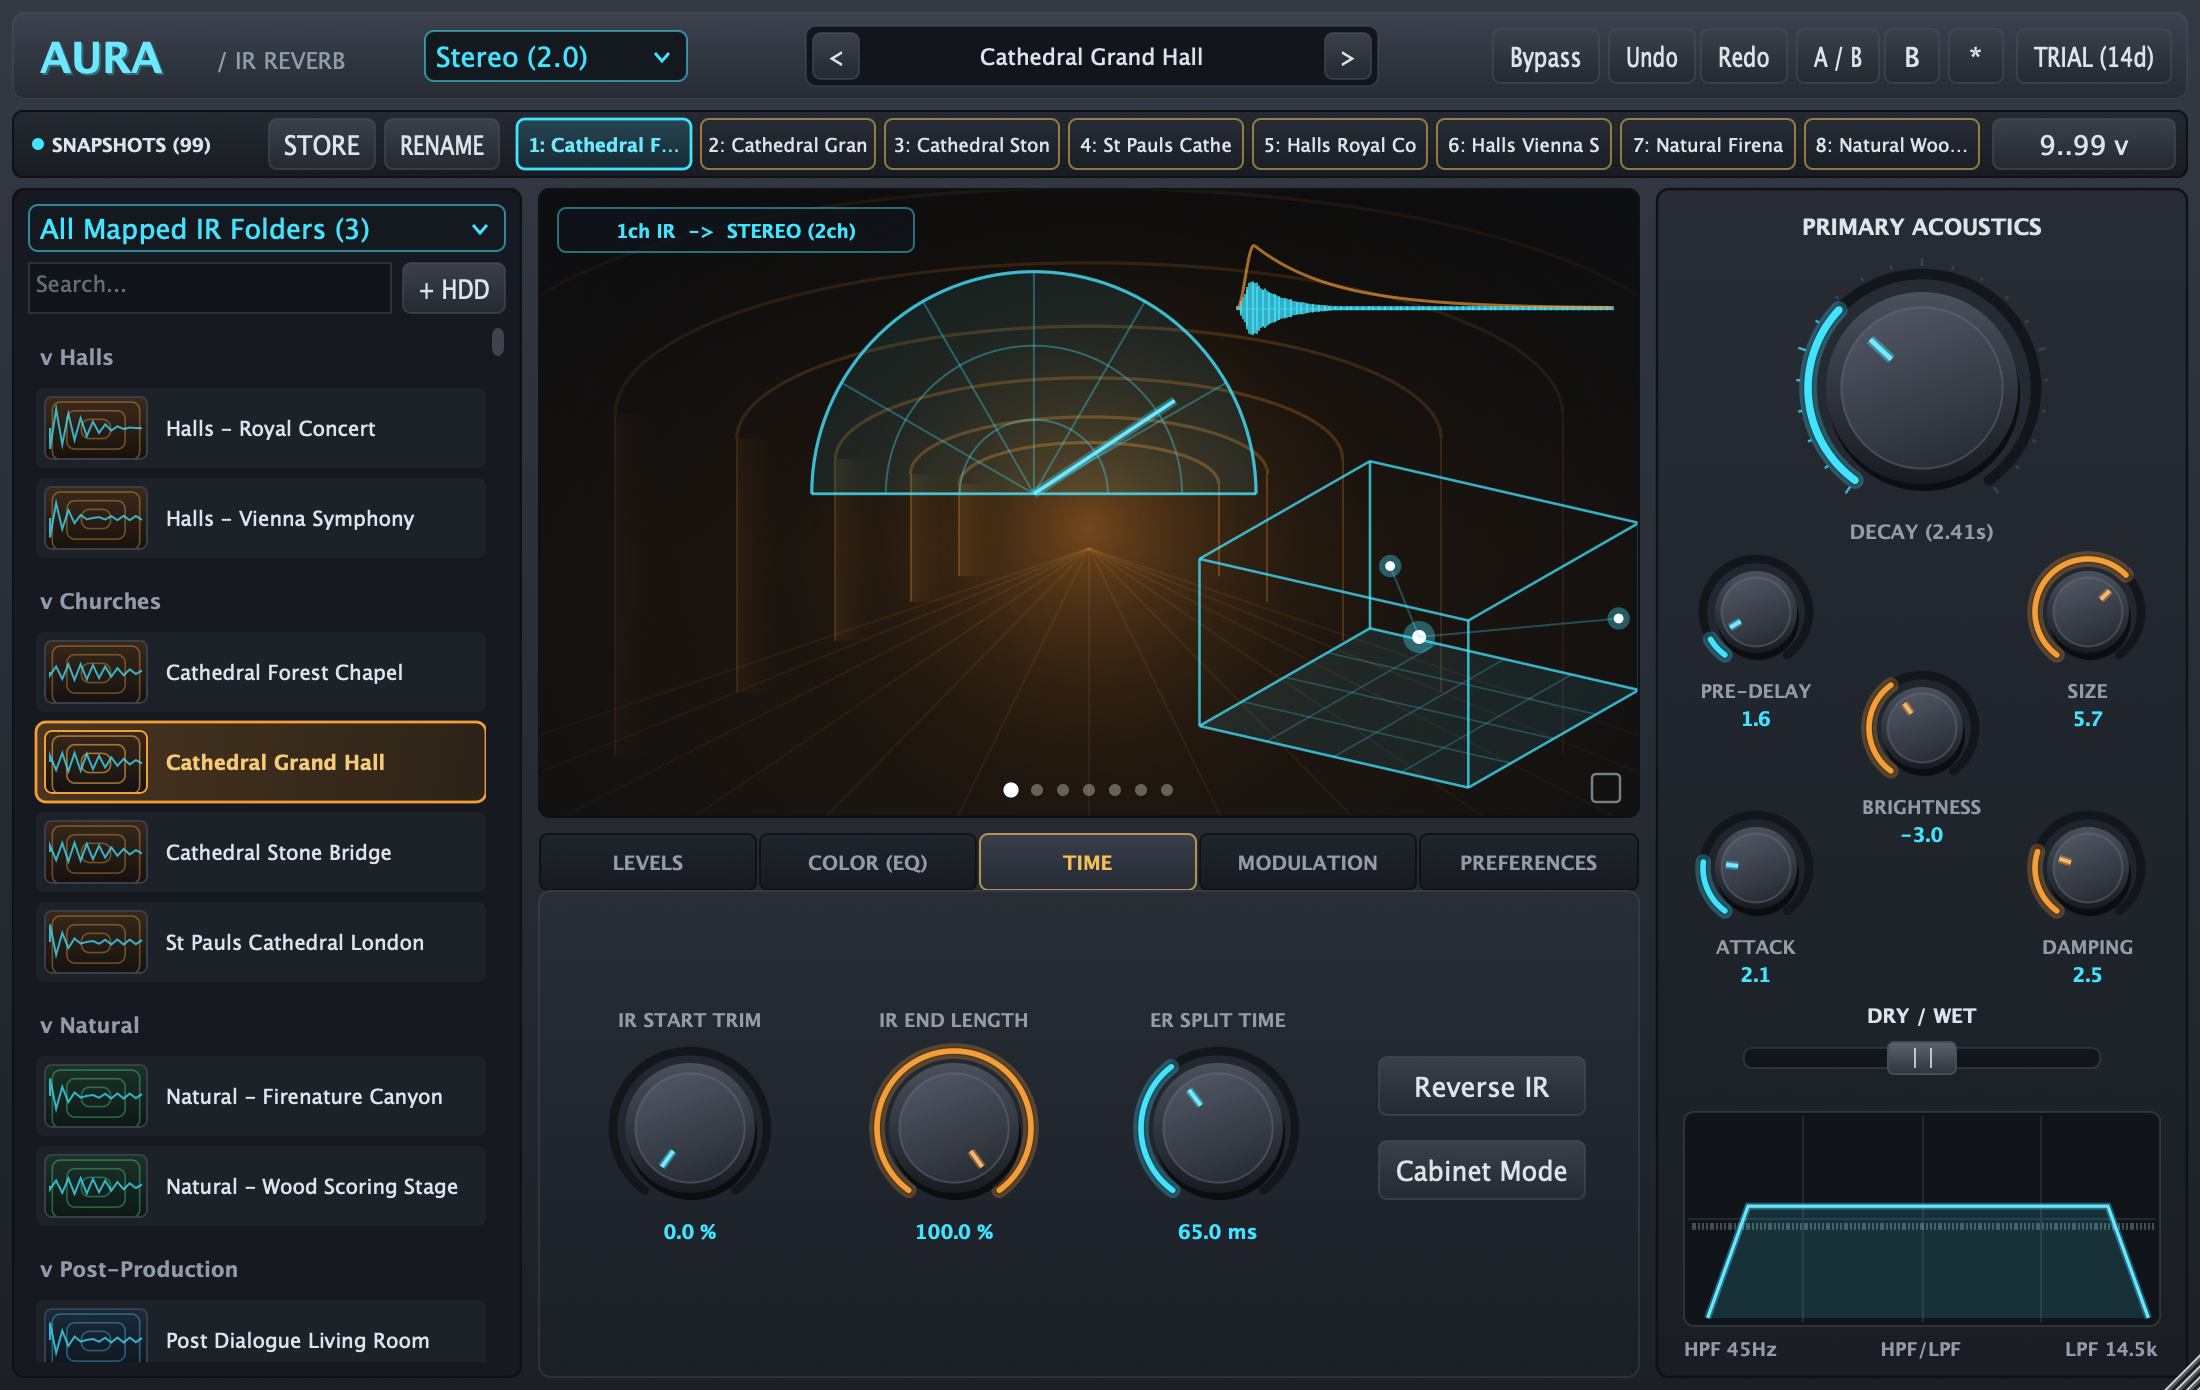Collapse the Churches folder group
Screen dimensions: 2200x1390
click(x=100, y=601)
